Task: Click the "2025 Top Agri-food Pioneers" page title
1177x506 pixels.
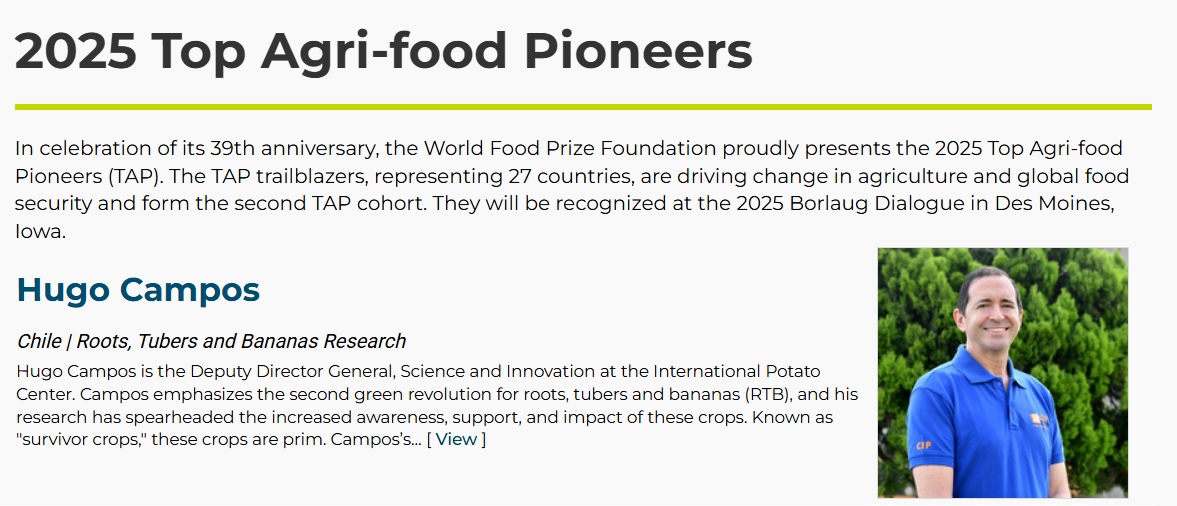Action: click(x=383, y=52)
